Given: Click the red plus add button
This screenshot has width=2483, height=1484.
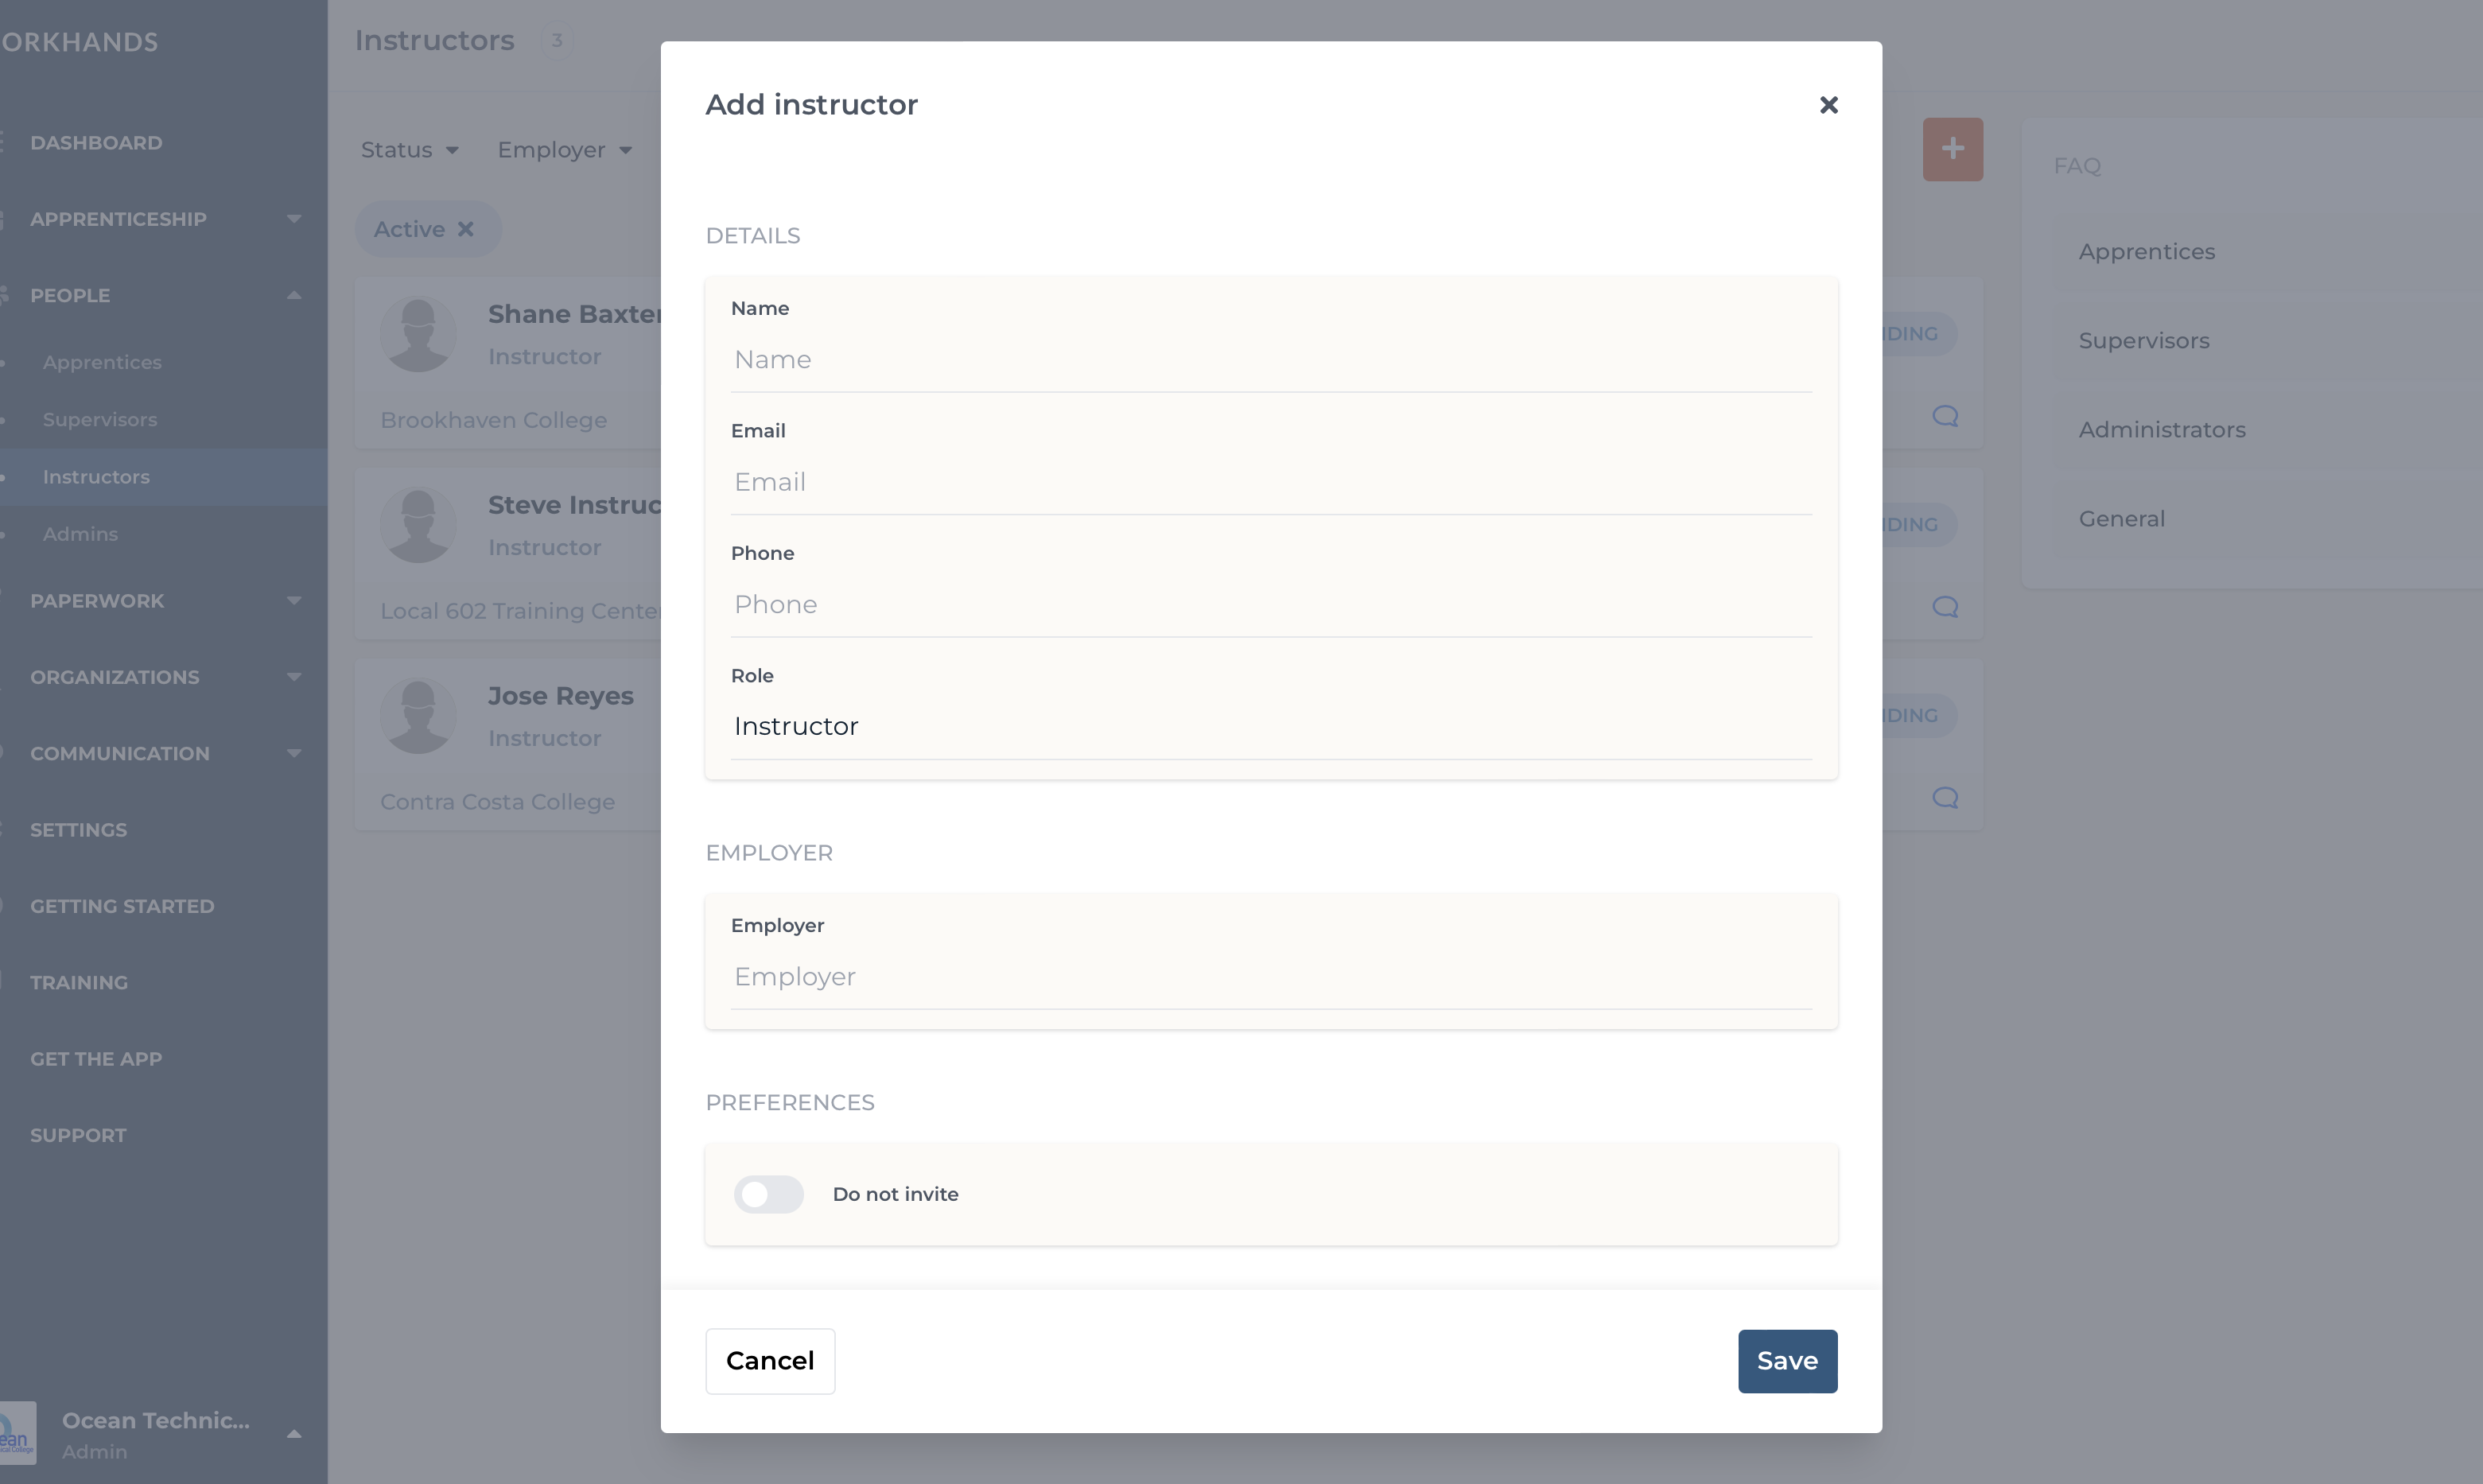Looking at the screenshot, I should (1952, 149).
